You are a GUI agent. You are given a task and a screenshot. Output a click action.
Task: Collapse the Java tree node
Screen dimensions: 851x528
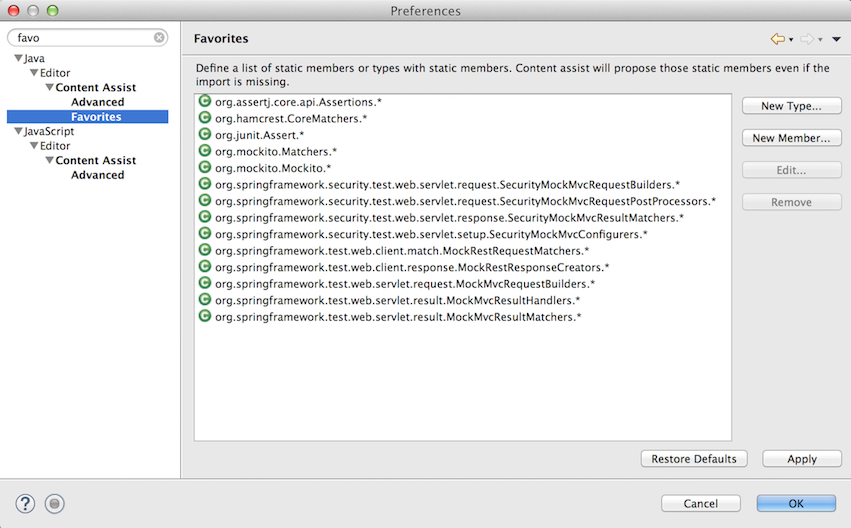pyautogui.click(x=18, y=58)
